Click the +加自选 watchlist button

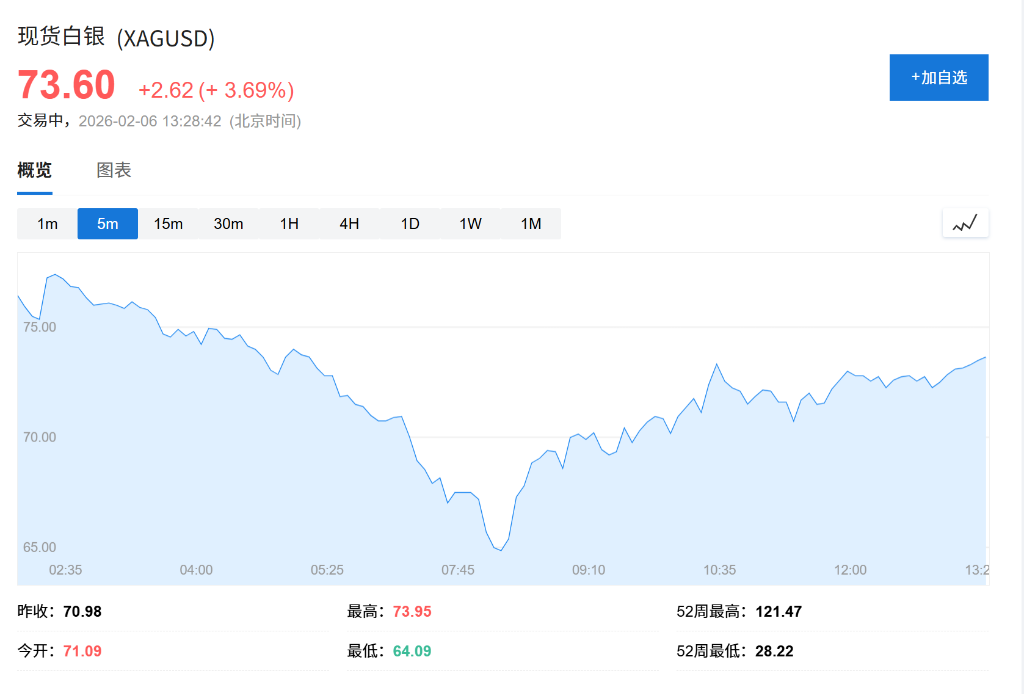(938, 77)
